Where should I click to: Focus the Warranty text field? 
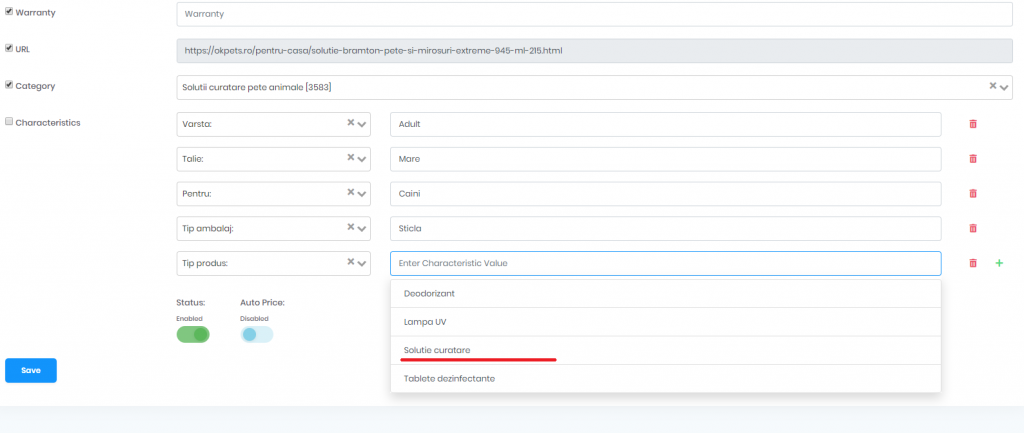point(594,14)
